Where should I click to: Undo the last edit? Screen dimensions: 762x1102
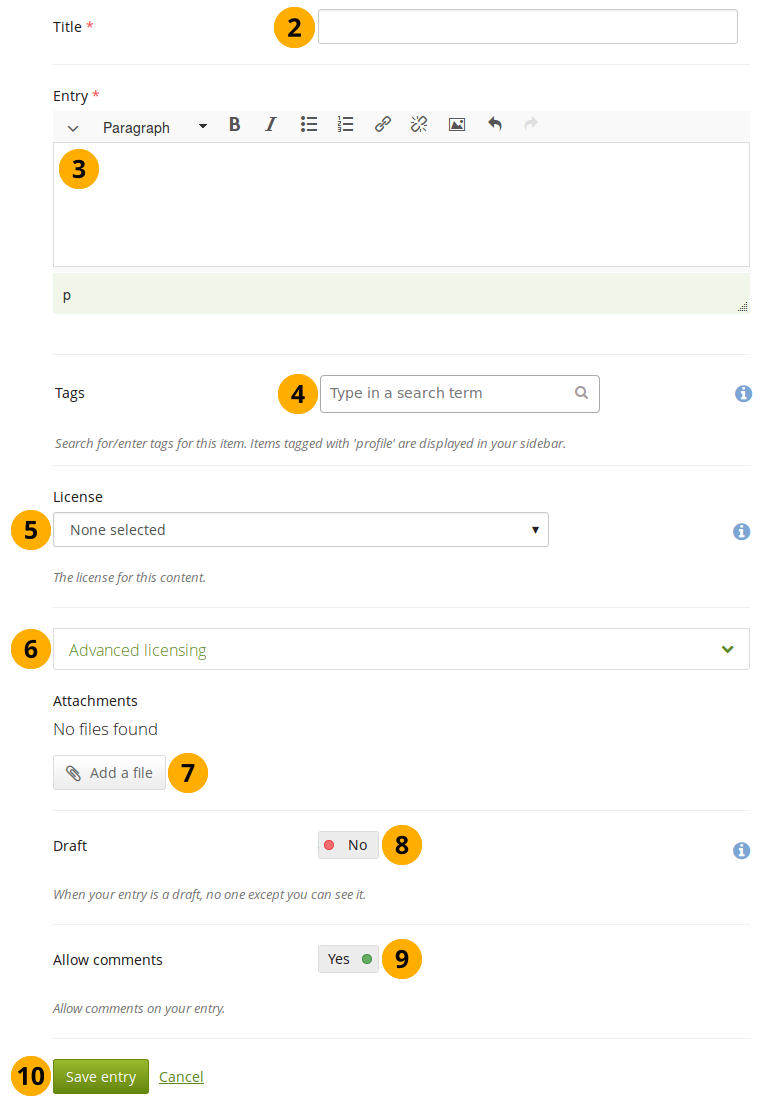494,125
